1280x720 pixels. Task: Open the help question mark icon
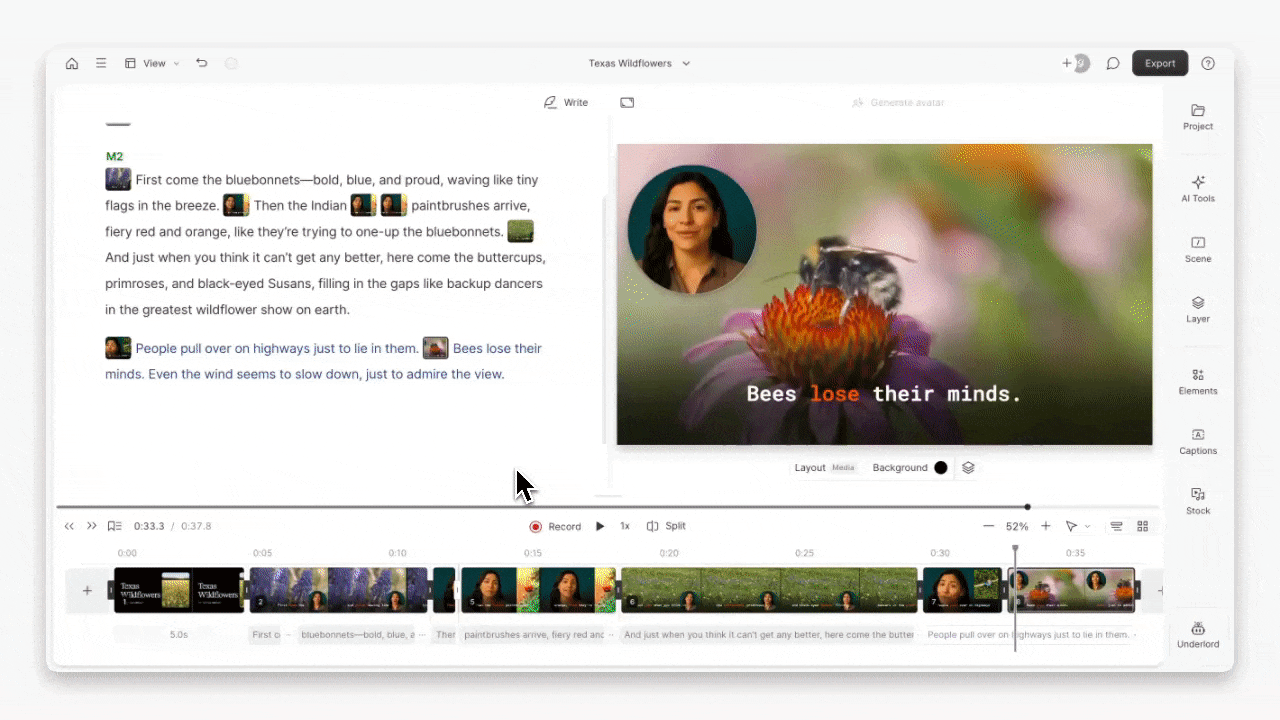(1208, 63)
